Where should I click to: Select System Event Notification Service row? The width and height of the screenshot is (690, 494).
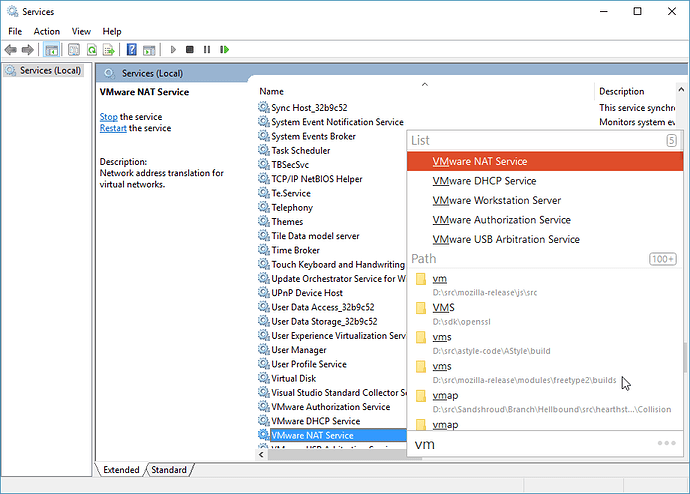pos(332,122)
